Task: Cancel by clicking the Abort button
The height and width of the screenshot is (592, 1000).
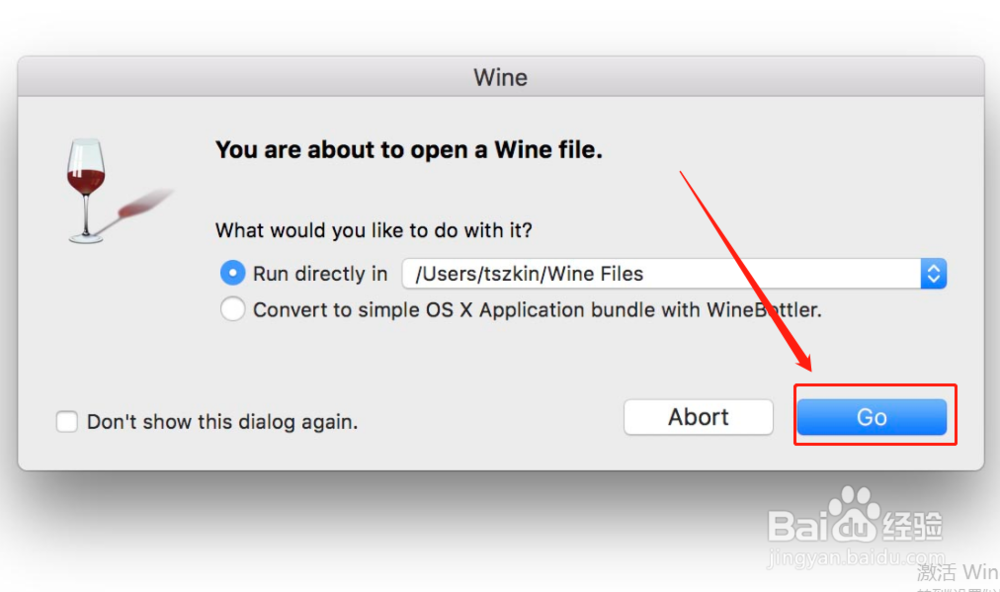Action: click(698, 417)
